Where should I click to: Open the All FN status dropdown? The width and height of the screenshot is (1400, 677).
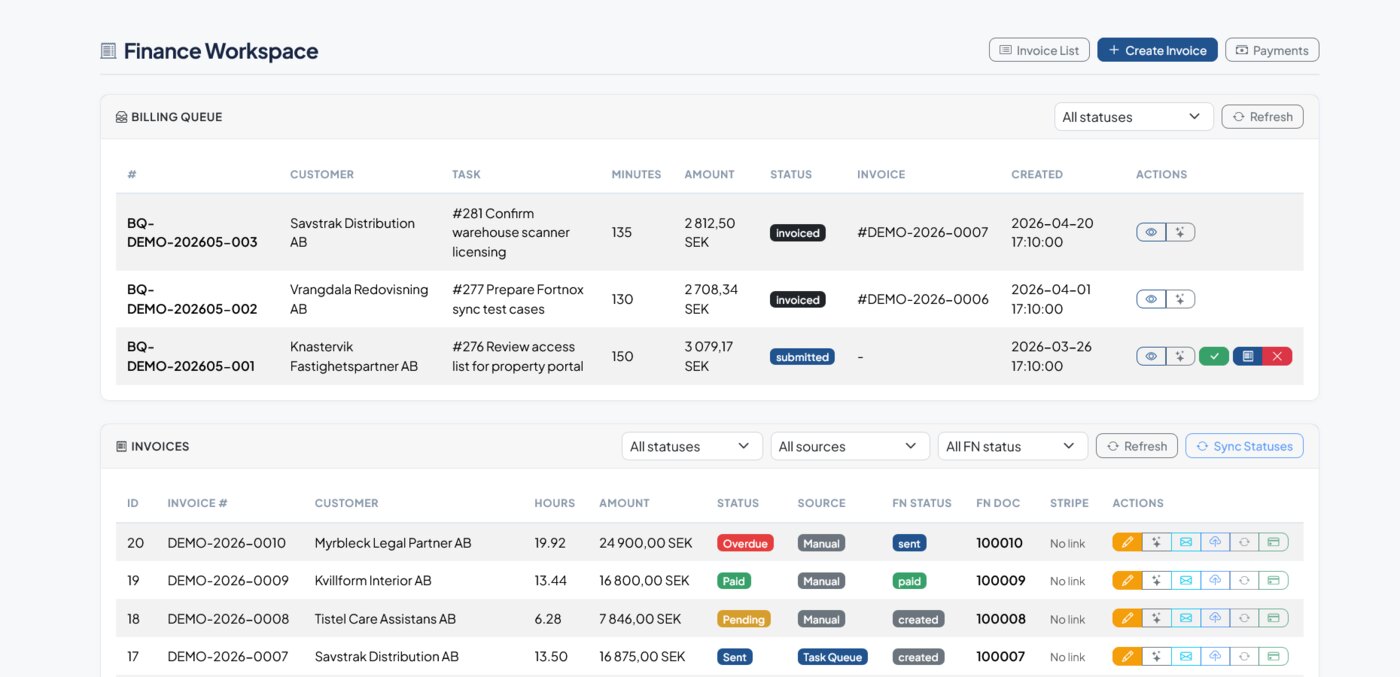click(x=1012, y=445)
